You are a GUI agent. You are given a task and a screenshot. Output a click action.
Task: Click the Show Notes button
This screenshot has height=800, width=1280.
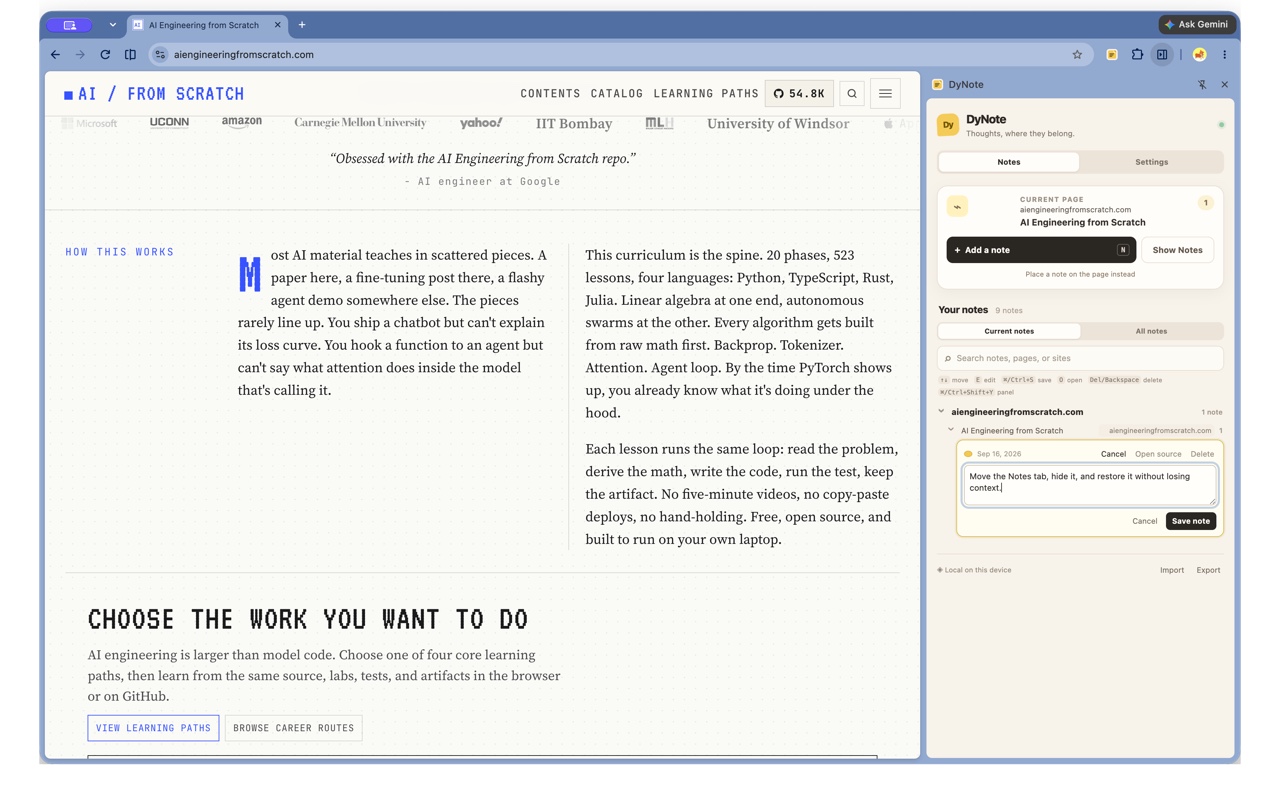point(1177,250)
